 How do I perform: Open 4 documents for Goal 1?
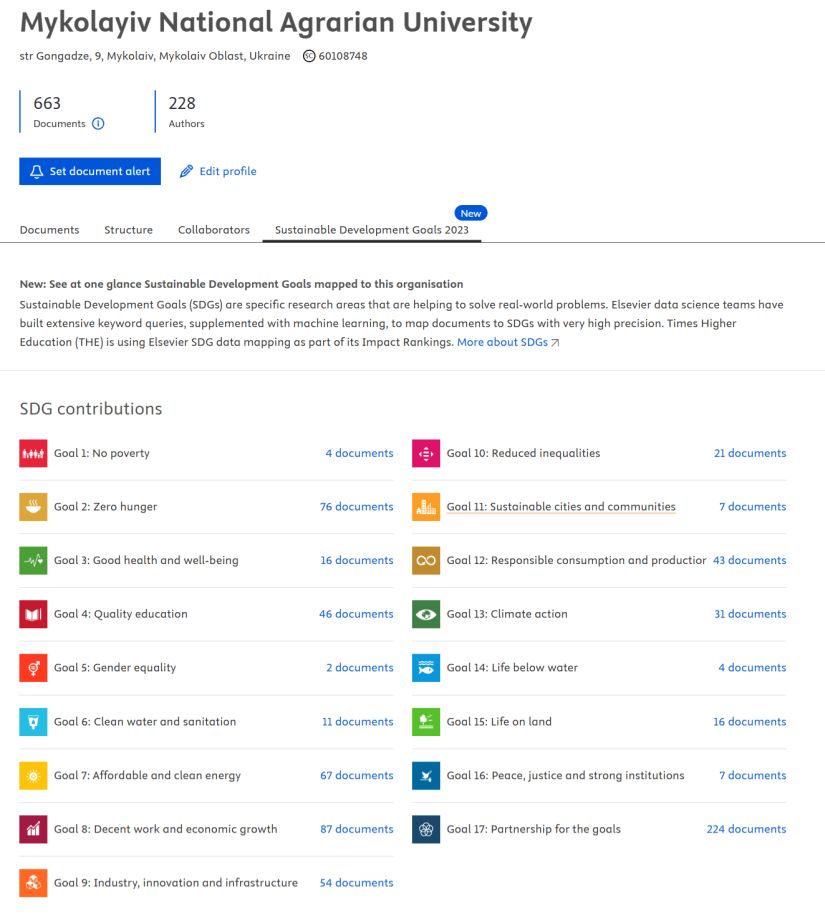point(359,453)
